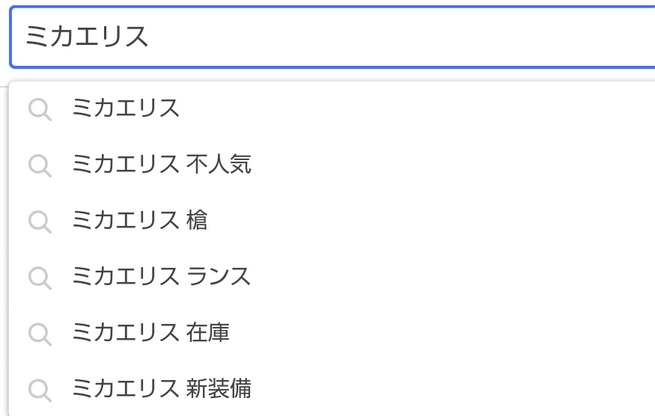Focus the search input box
655x416 pixels.
[x=332, y=37]
